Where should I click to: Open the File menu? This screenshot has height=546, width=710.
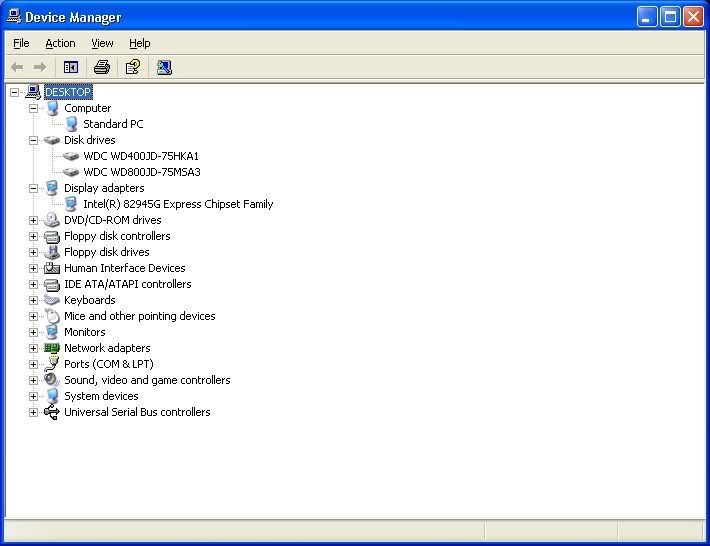pos(21,43)
